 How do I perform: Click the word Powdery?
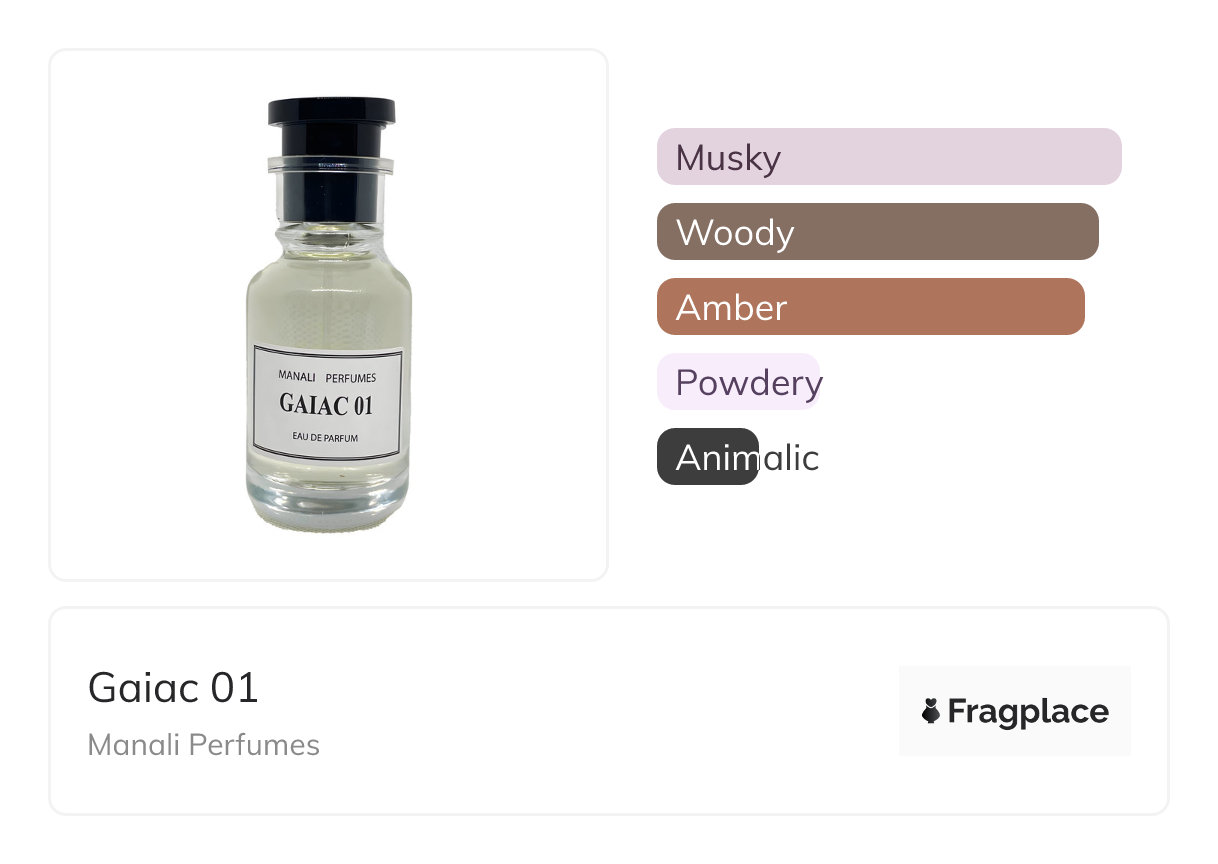pyautogui.click(x=749, y=383)
